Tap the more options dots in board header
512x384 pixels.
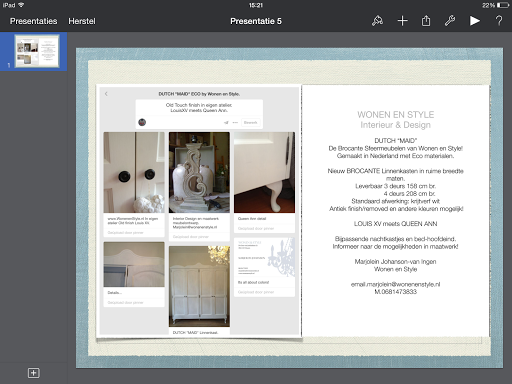235,122
